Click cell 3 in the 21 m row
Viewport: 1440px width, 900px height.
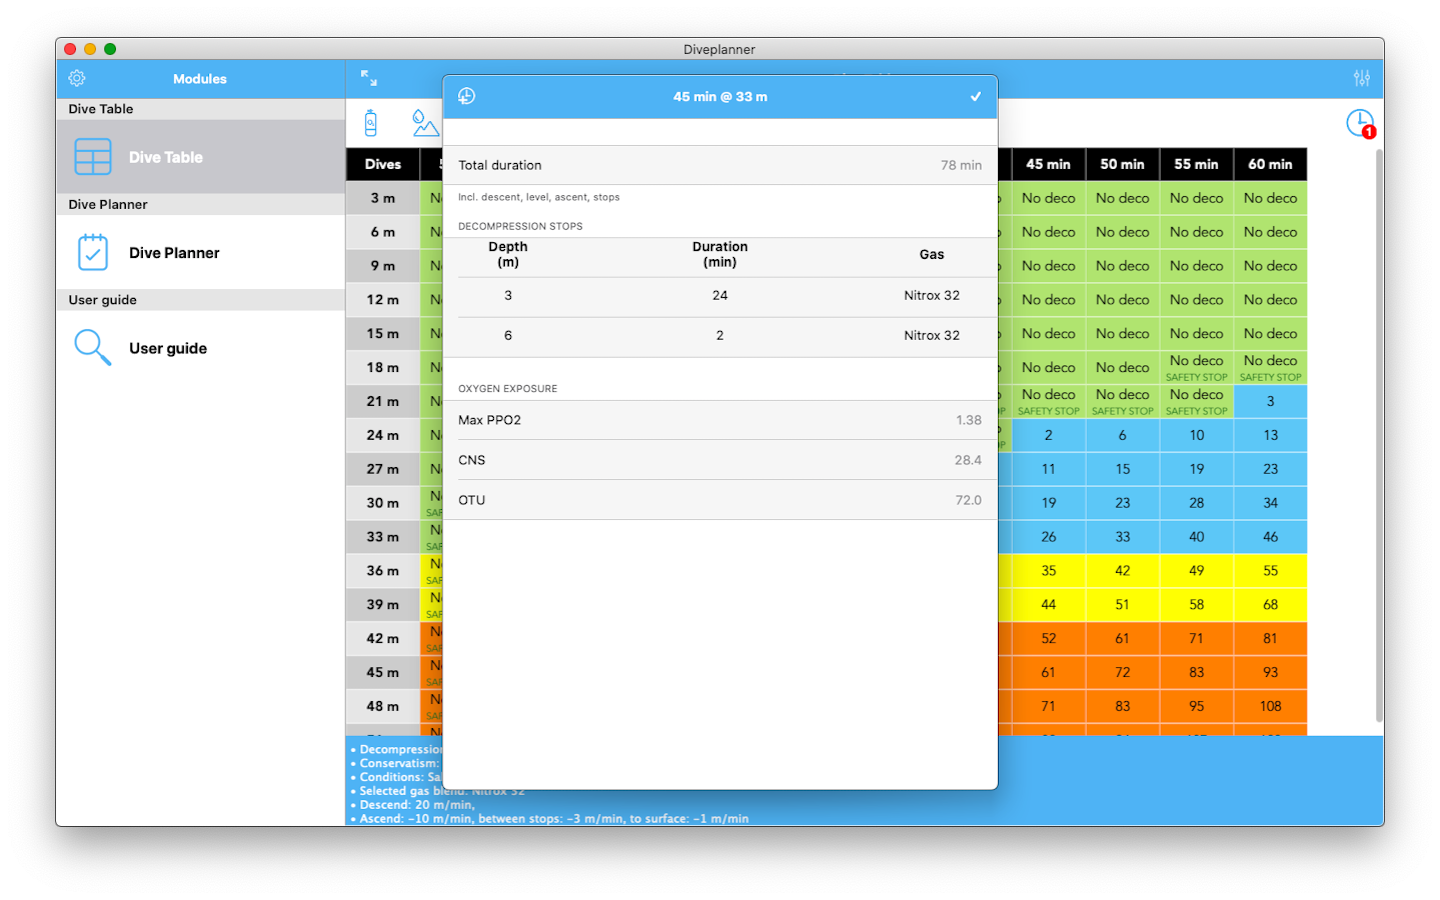tap(1270, 401)
